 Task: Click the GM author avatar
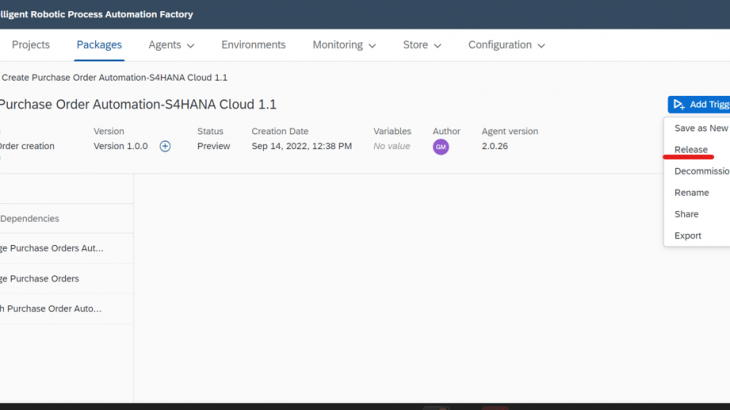tap(441, 147)
